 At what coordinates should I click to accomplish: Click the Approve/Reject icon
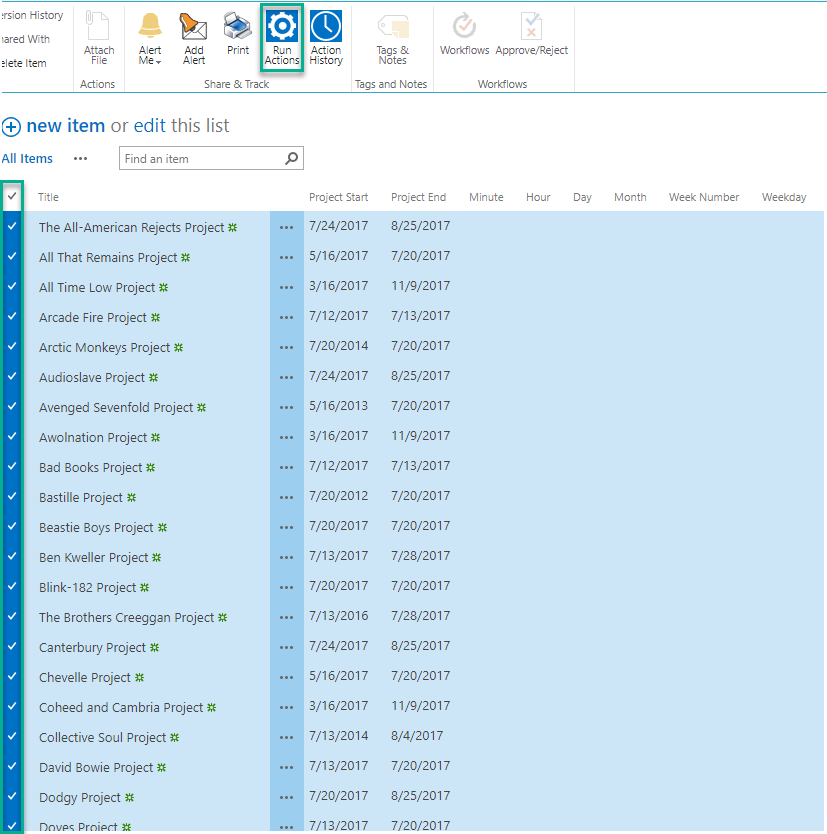click(x=531, y=26)
